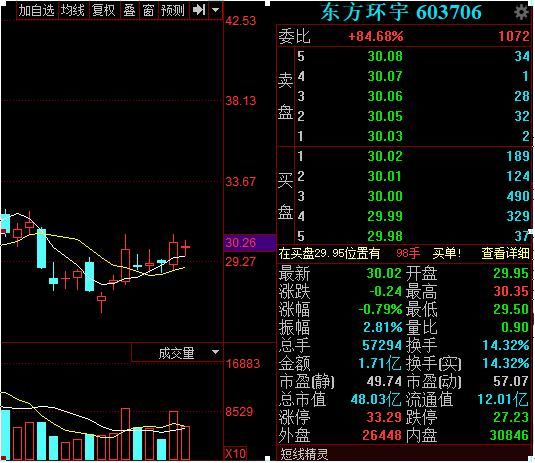
Task: Select the 叠 overlay option
Action: pyautogui.click(x=129, y=10)
